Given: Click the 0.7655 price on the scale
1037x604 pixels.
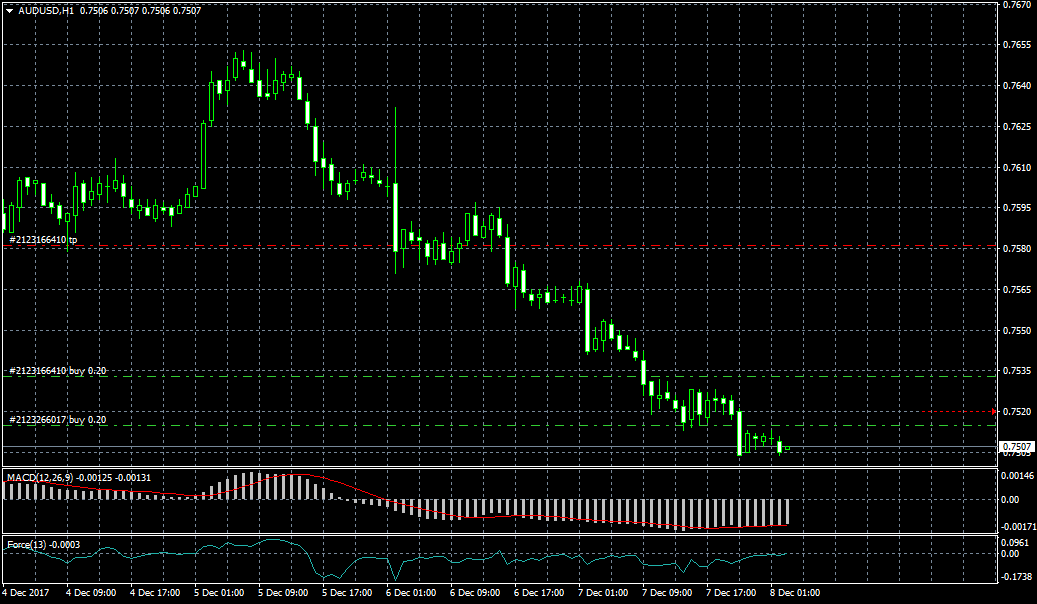Looking at the screenshot, I should (1017, 45).
